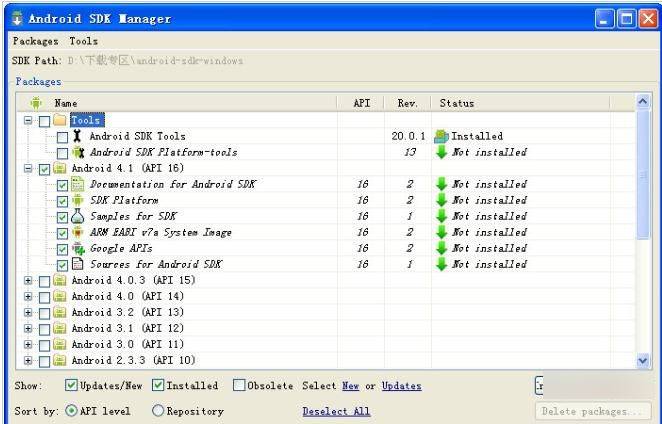Image resolution: width=662 pixels, height=424 pixels.
Task: Click the scrollbar down arrow
Action: tap(643, 360)
